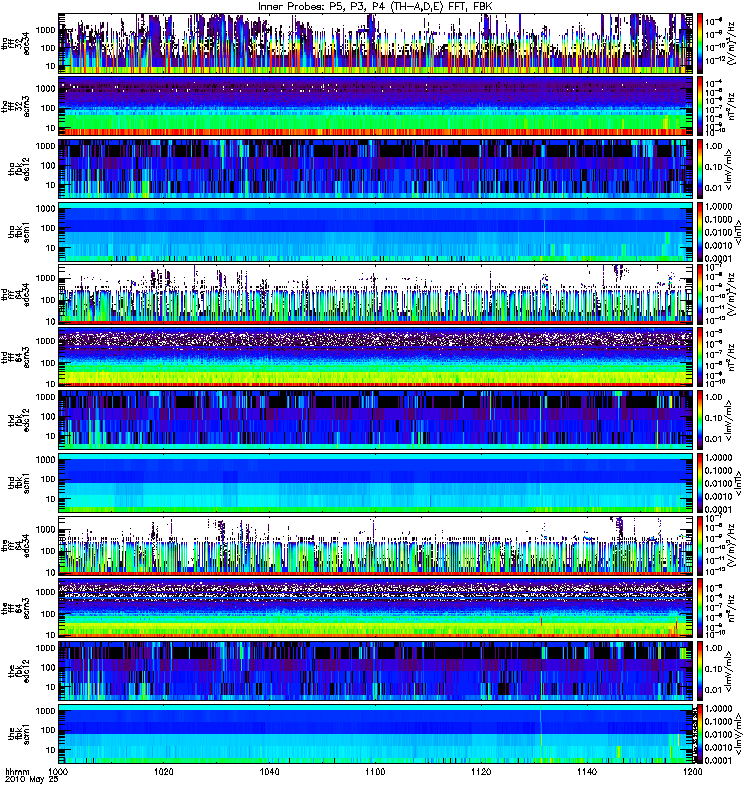Screen dimensions: 750x800
Task: Click the 'thd fff 64 scm3' y-axis label
Action: click(x=15, y=358)
